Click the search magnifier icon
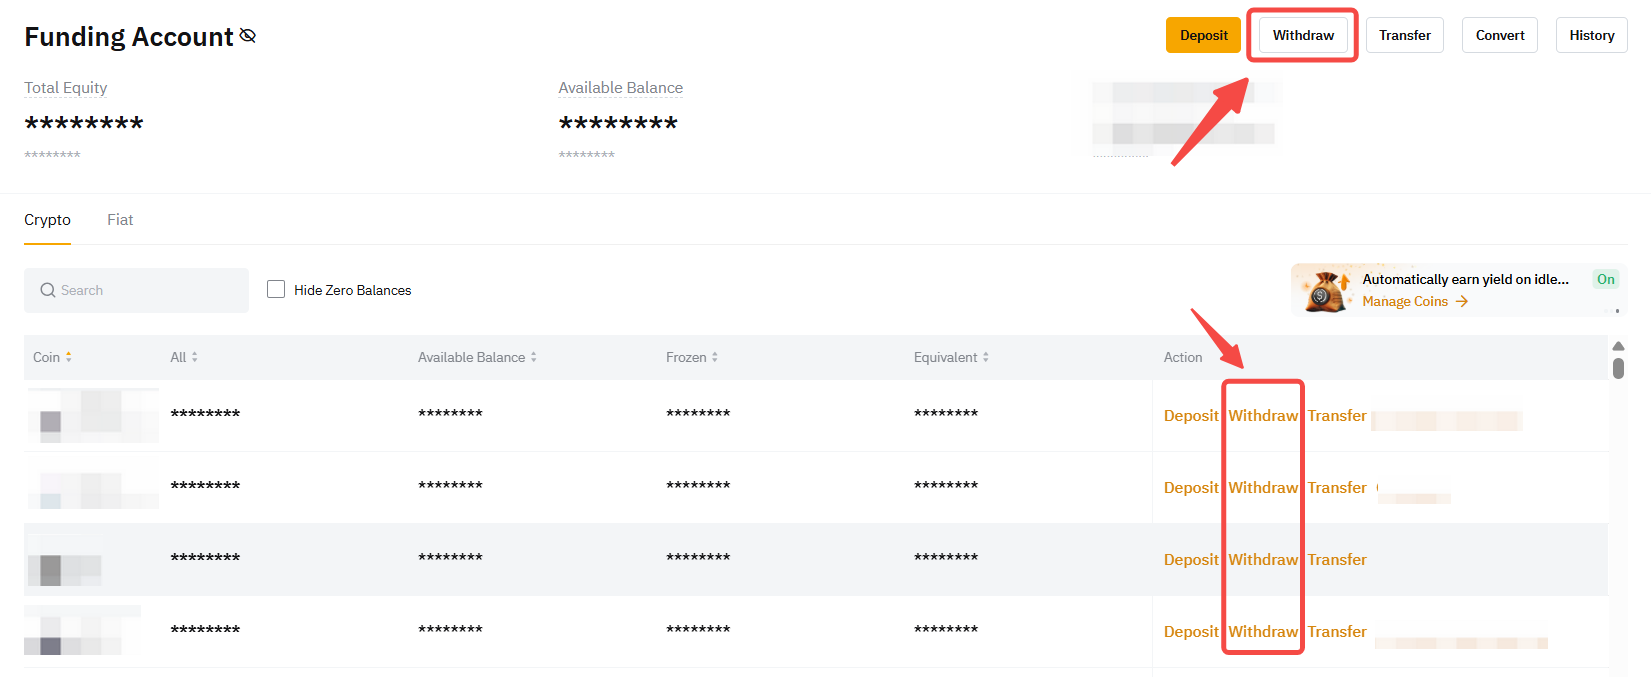 click(47, 290)
